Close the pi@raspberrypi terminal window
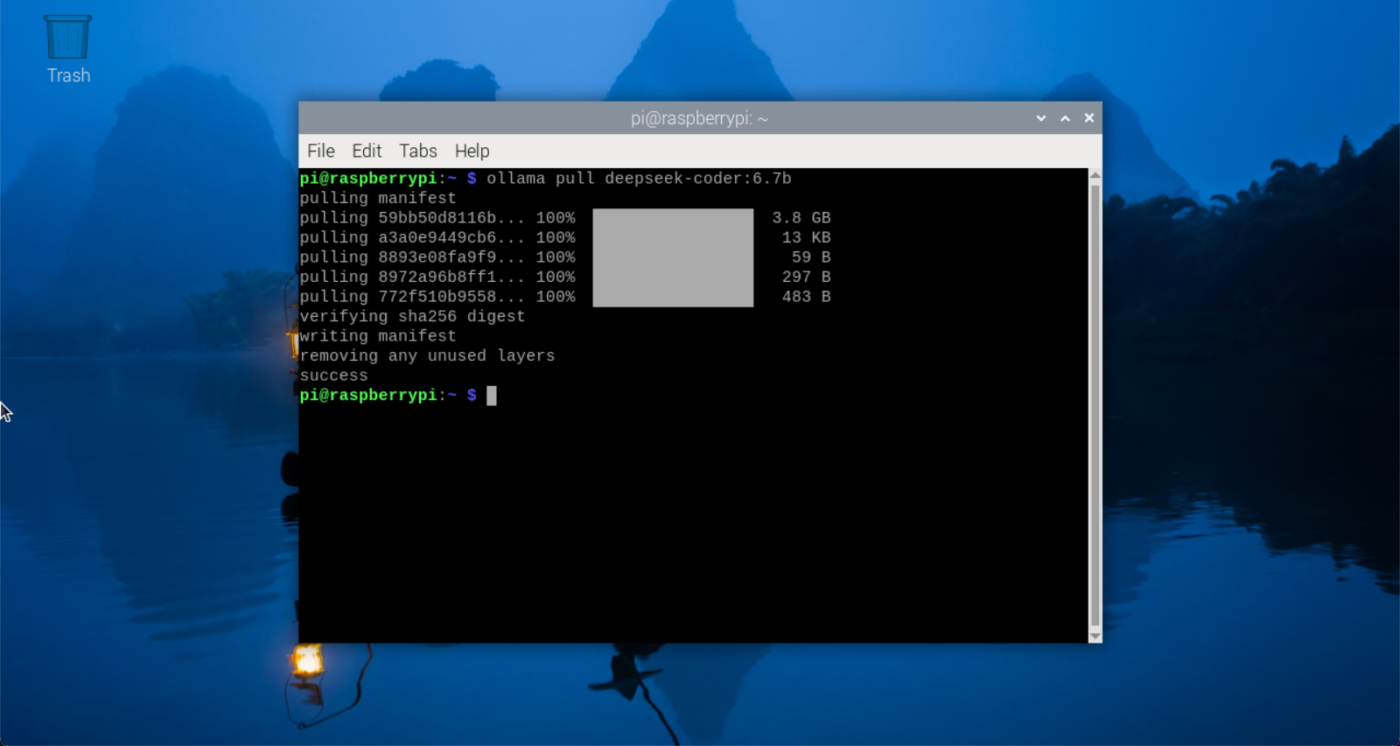The width and height of the screenshot is (1400, 746). pyautogui.click(x=1089, y=118)
